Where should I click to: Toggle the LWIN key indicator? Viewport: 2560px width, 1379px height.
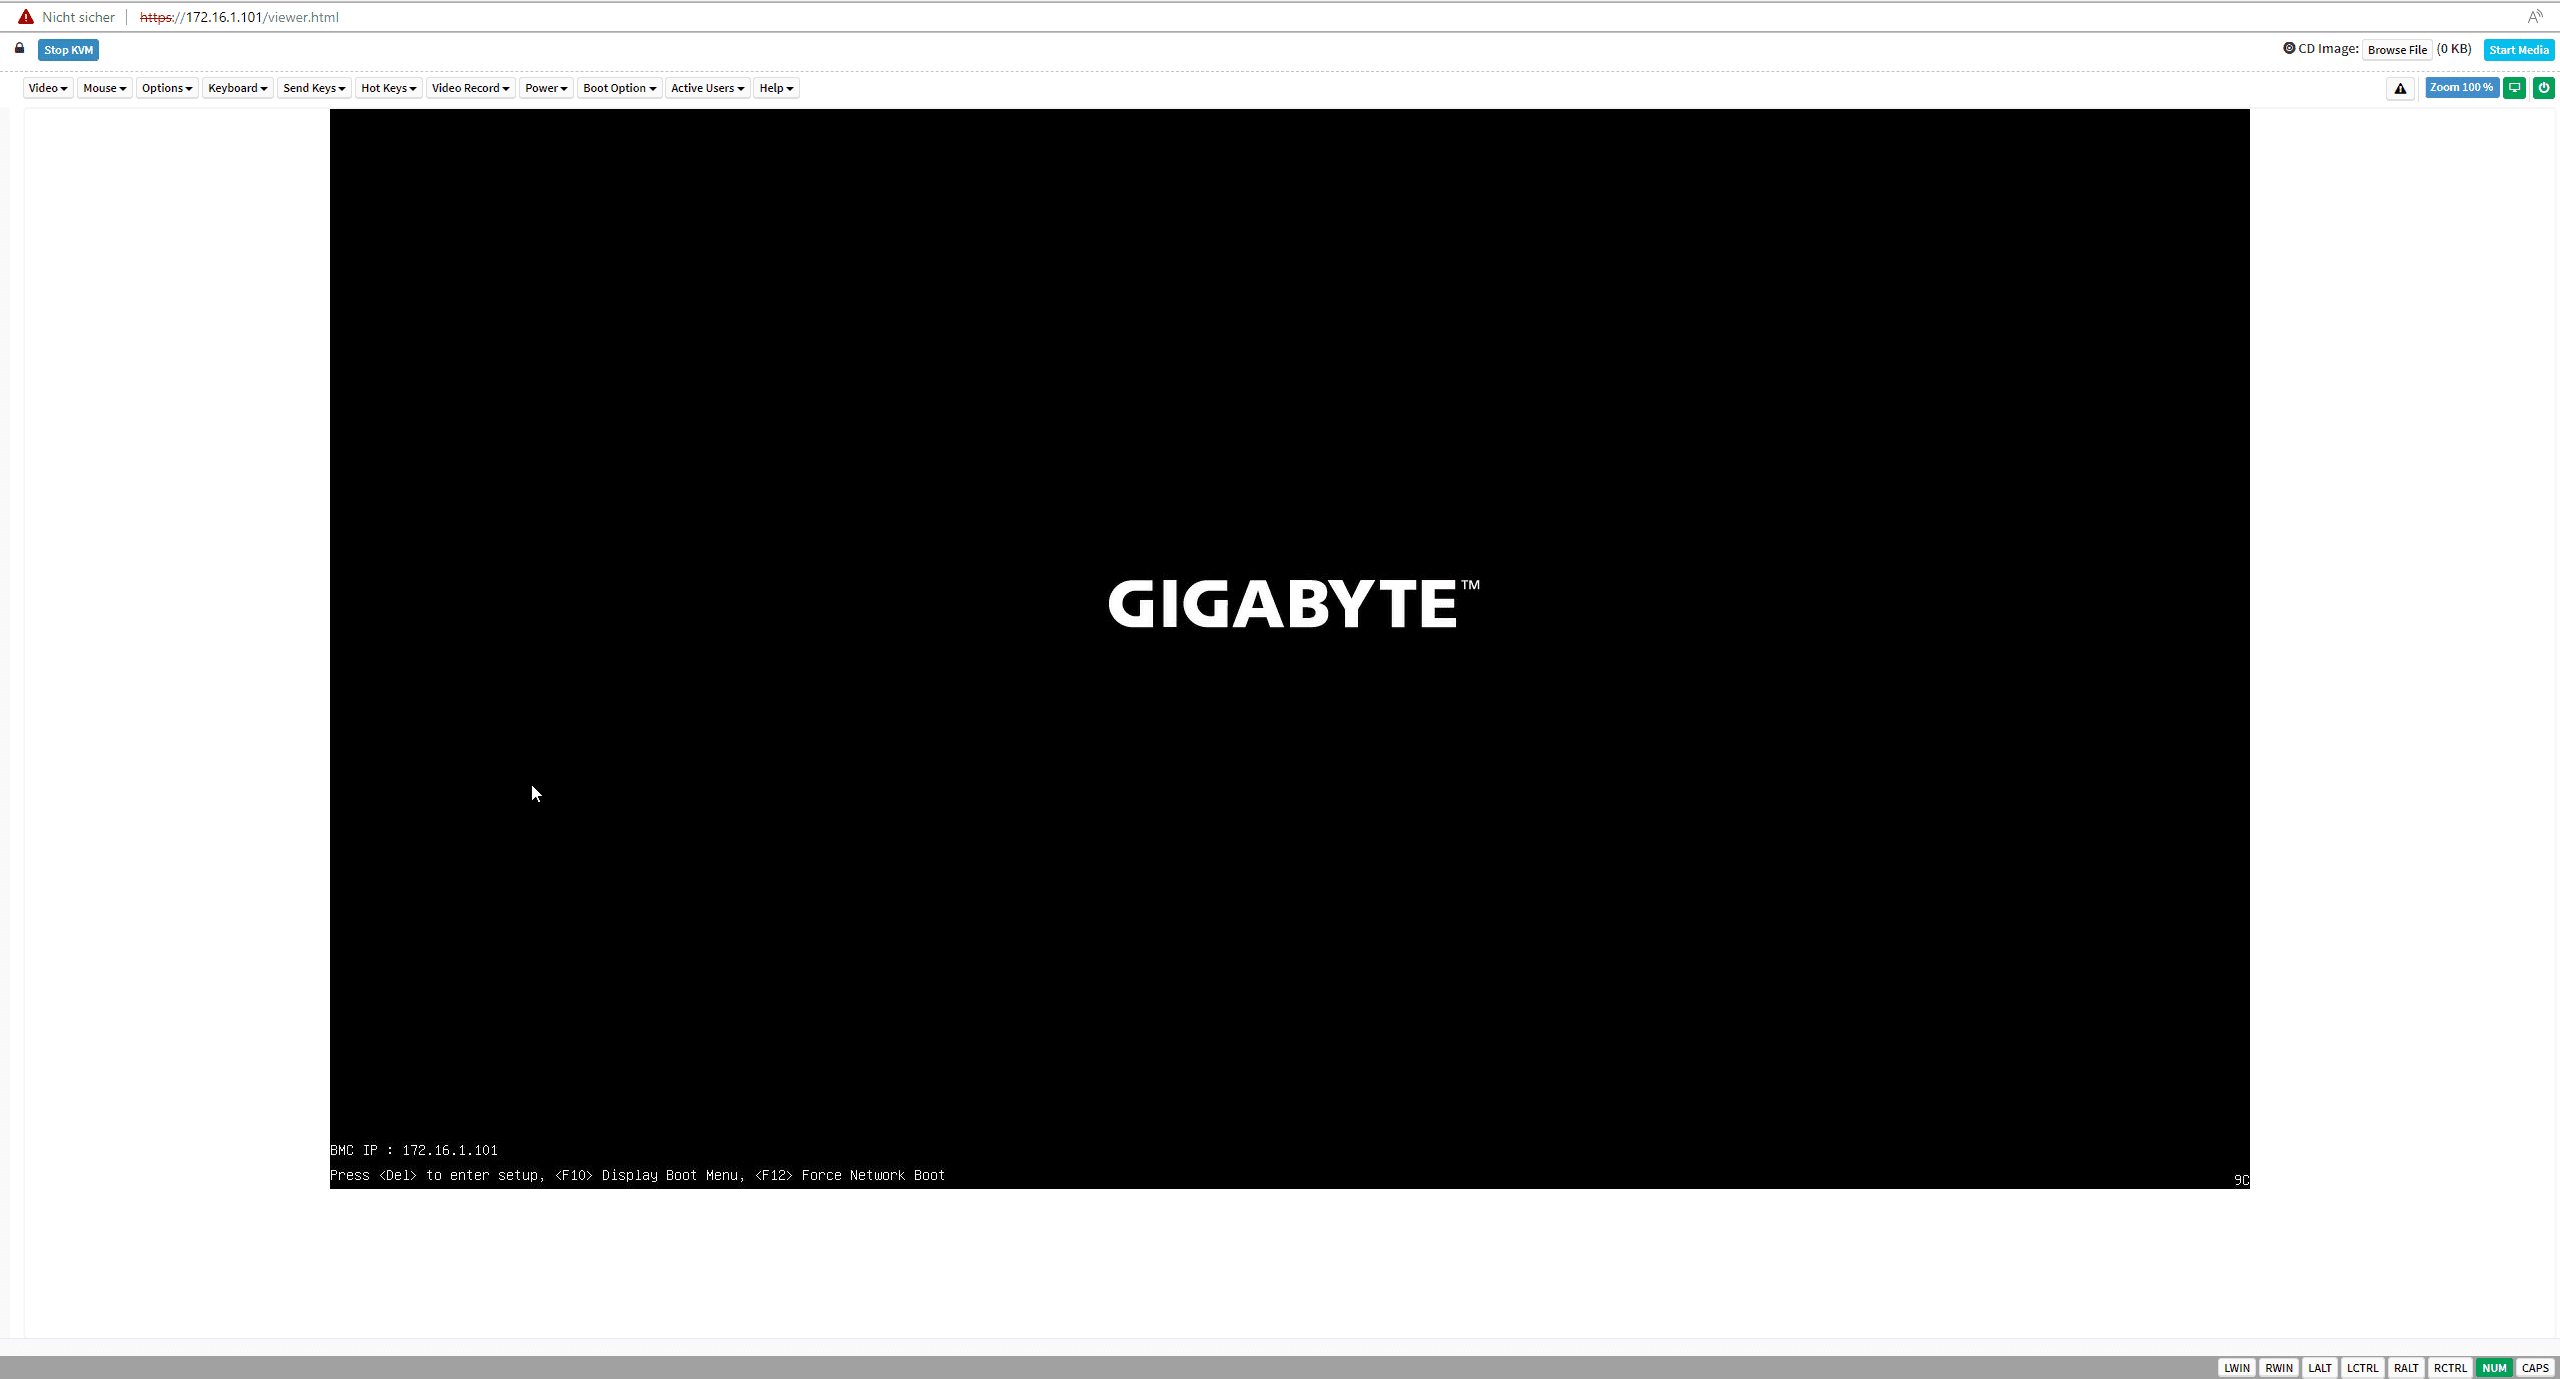tap(2237, 1368)
